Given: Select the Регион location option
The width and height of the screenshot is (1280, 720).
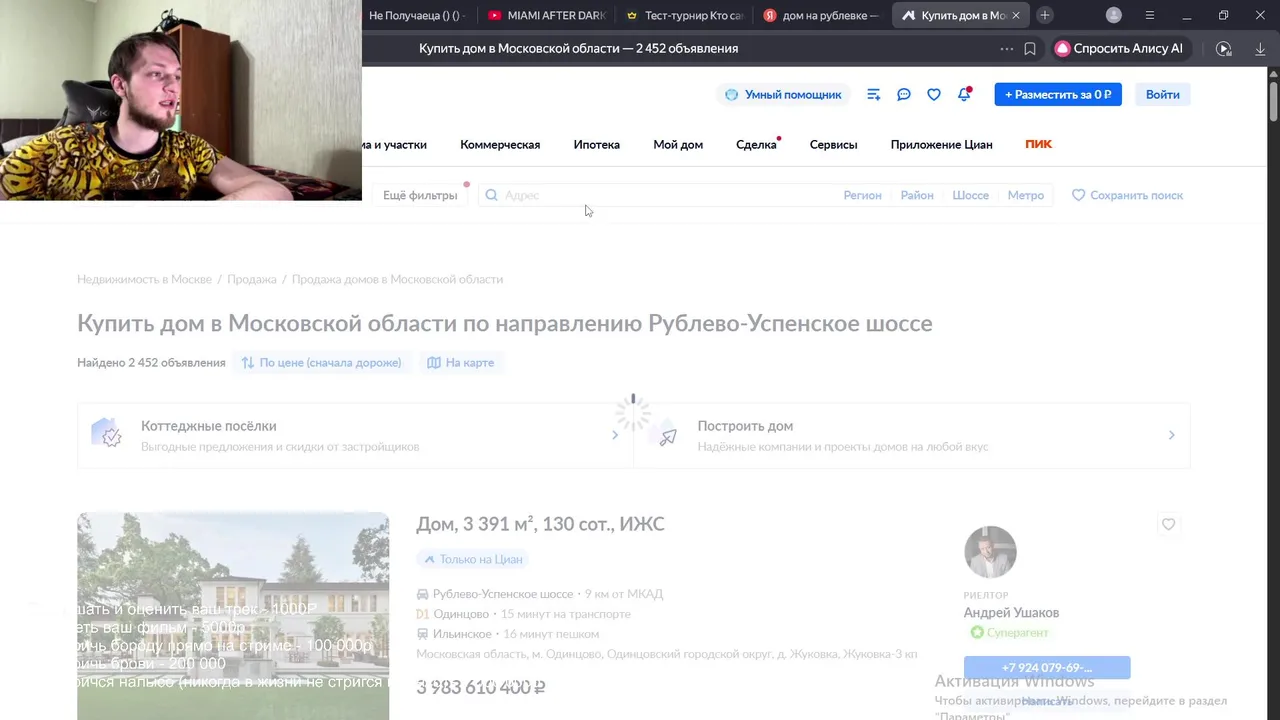Looking at the screenshot, I should [862, 195].
